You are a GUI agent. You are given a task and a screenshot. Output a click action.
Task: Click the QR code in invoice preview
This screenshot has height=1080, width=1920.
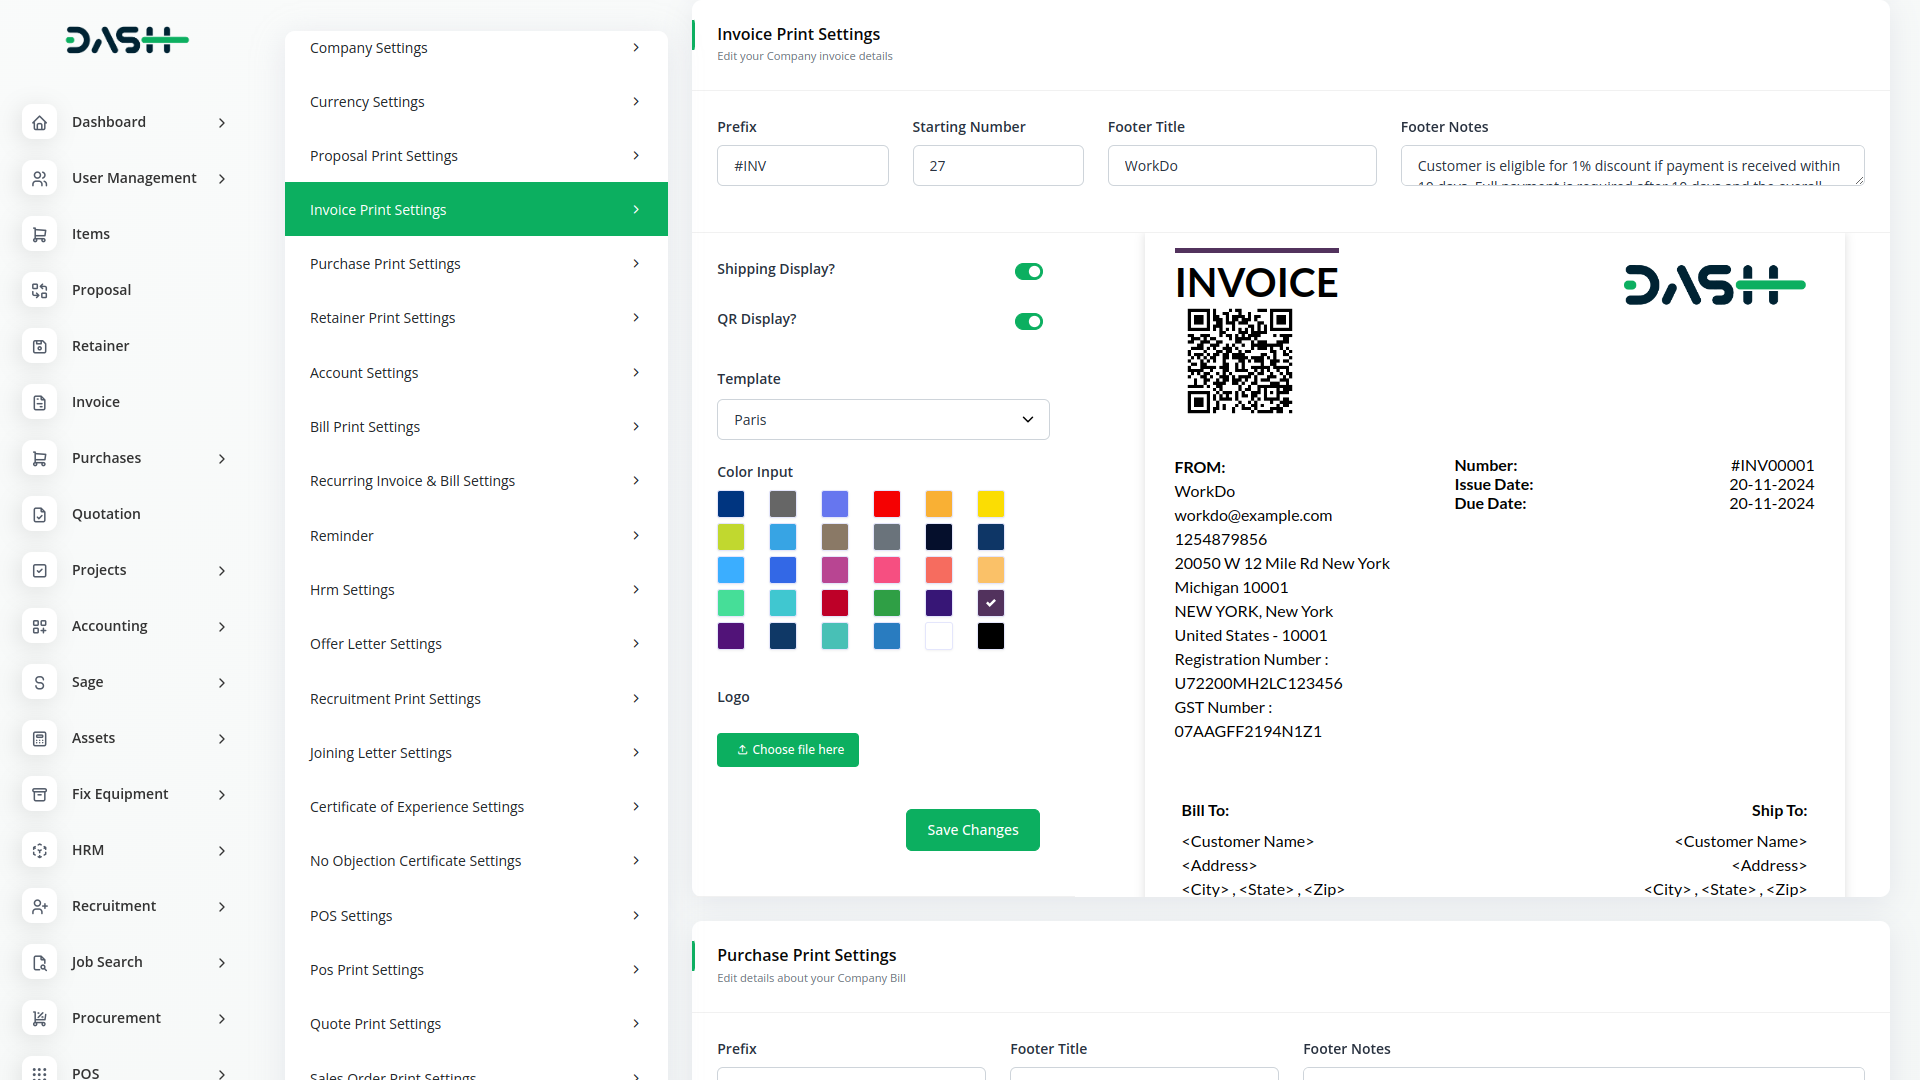(x=1239, y=361)
